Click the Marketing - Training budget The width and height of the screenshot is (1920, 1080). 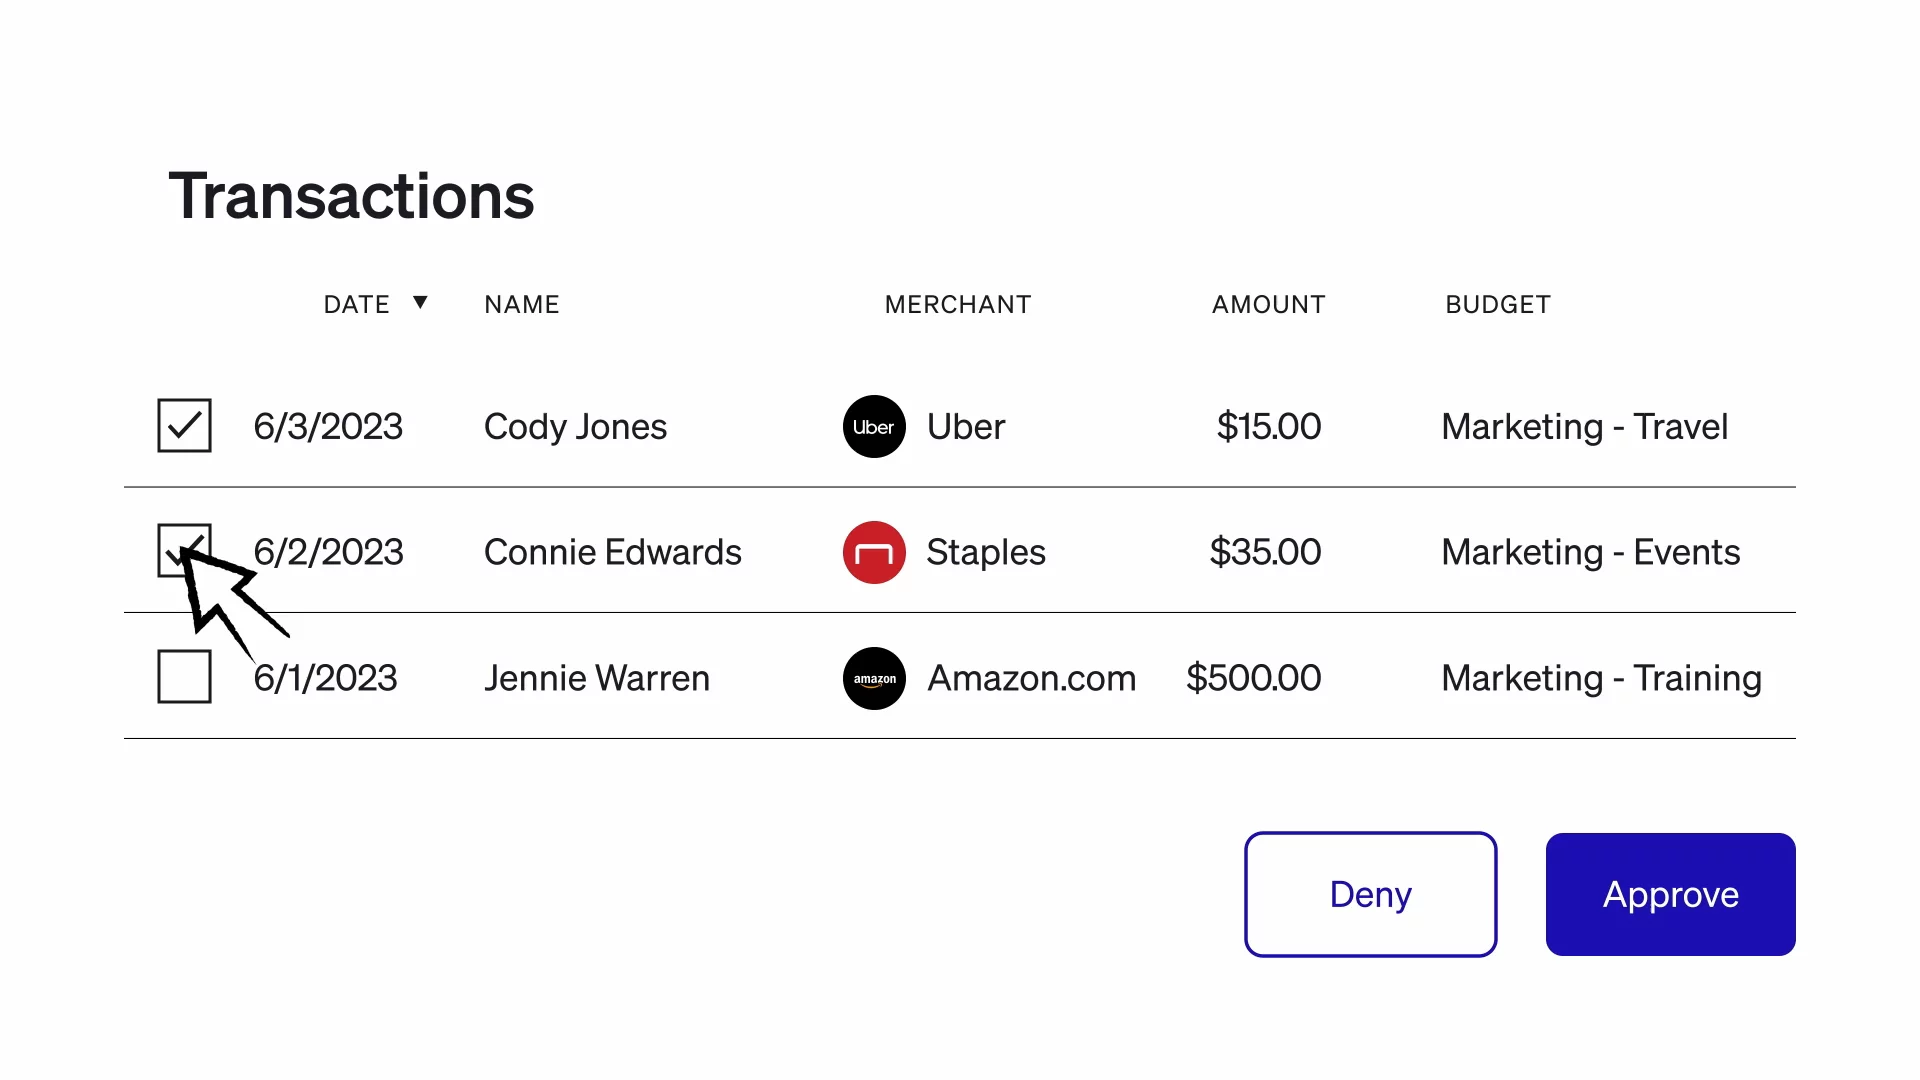click(x=1601, y=679)
